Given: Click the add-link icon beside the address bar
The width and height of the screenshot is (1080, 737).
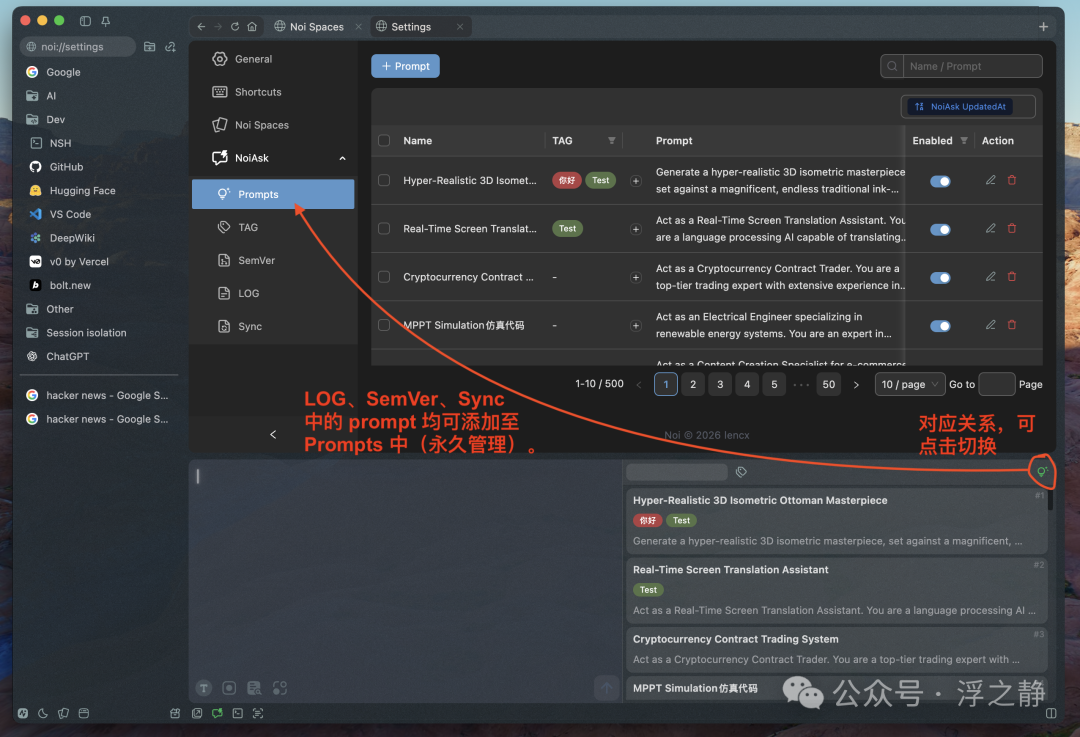Looking at the screenshot, I should point(170,46).
